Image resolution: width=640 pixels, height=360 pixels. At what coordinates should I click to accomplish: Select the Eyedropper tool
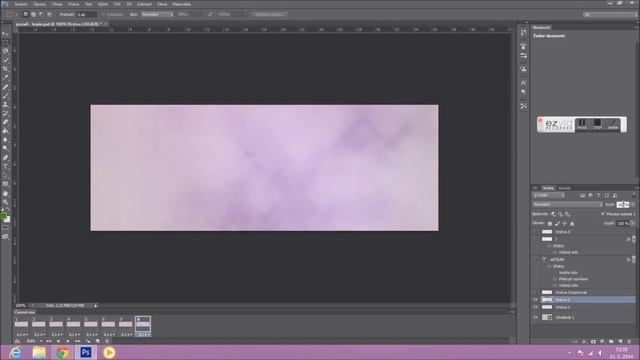tap(5, 78)
